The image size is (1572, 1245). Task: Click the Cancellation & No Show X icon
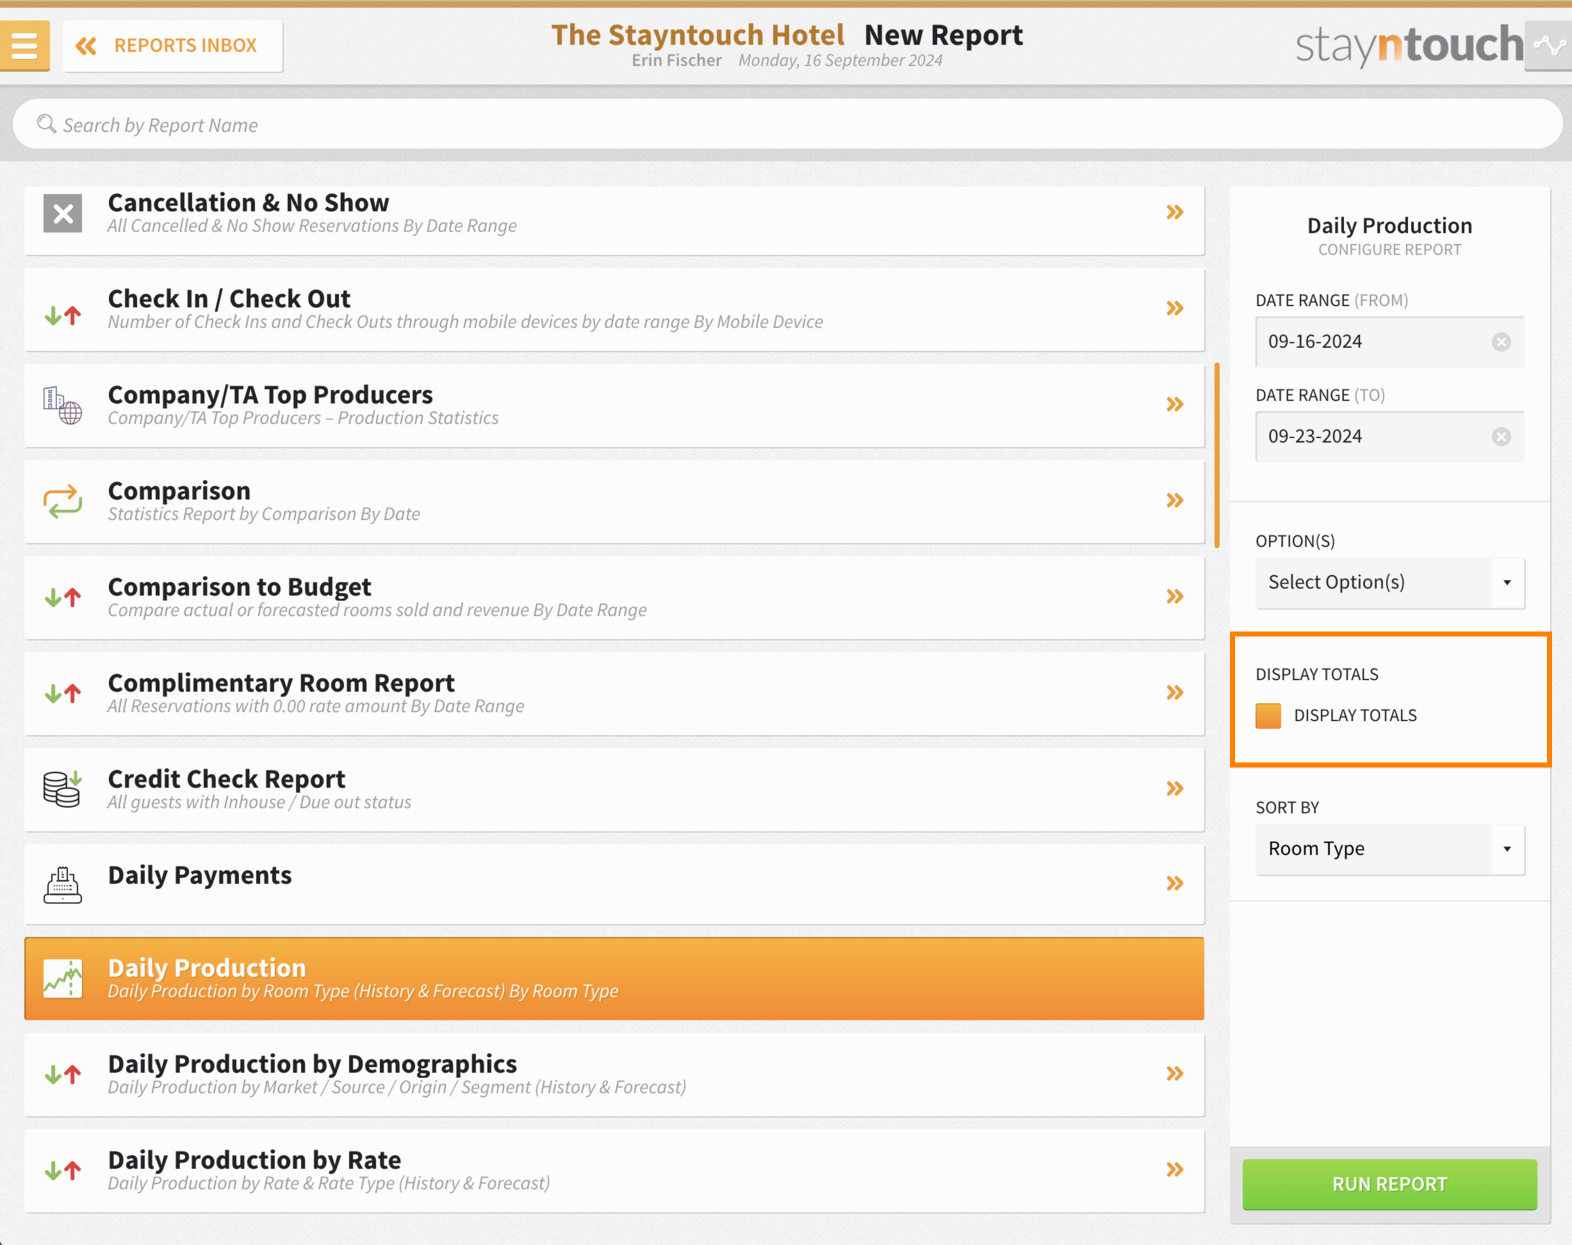62,213
